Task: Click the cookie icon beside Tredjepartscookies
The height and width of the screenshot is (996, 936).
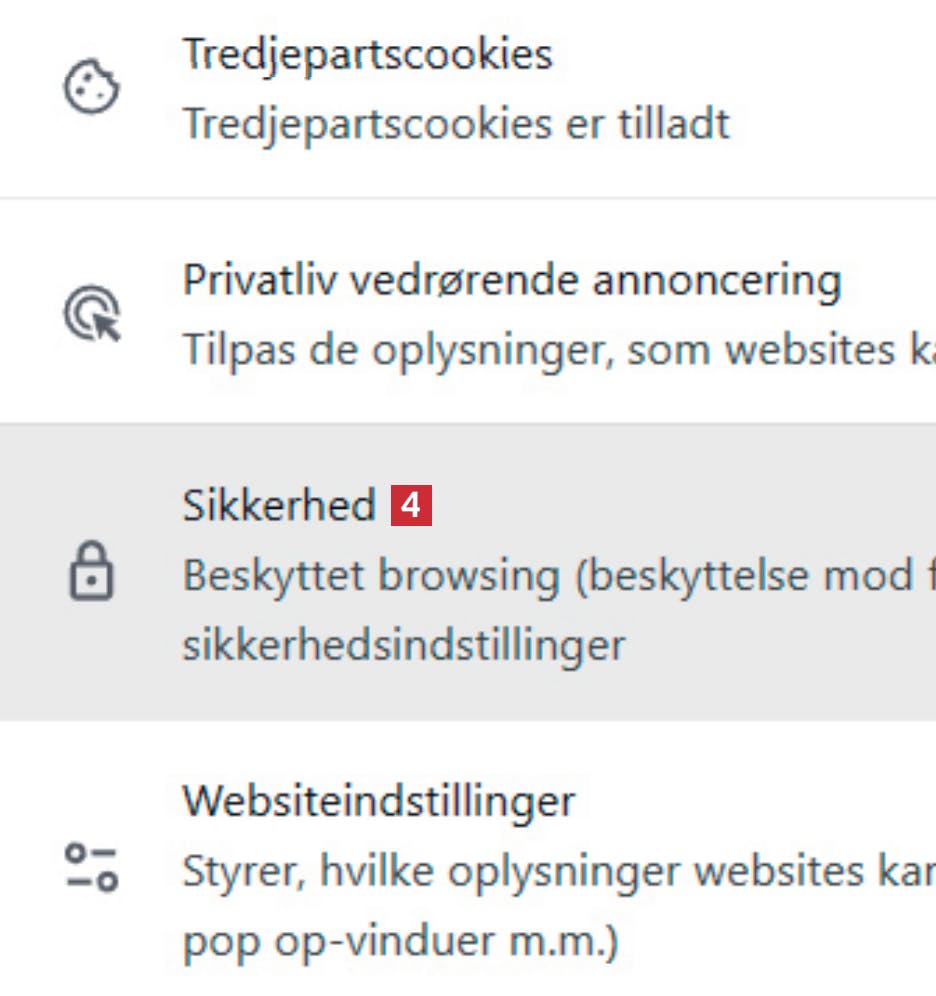Action: click(x=92, y=89)
